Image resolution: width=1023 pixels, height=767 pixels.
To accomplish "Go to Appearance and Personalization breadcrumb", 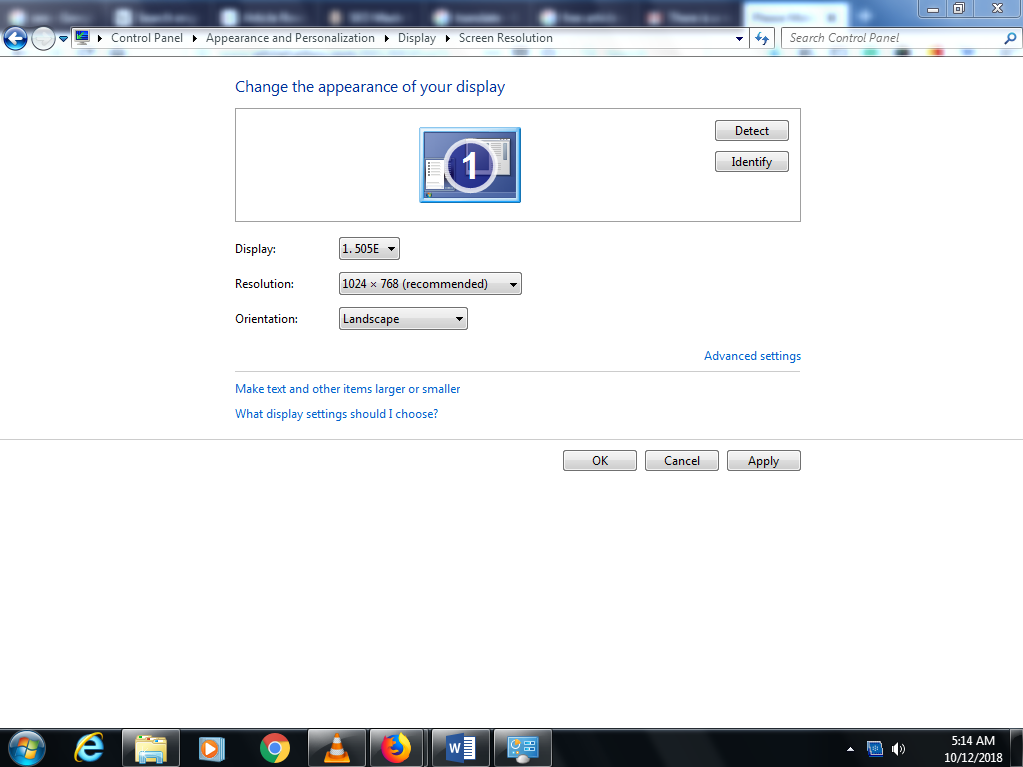I will 290,38.
